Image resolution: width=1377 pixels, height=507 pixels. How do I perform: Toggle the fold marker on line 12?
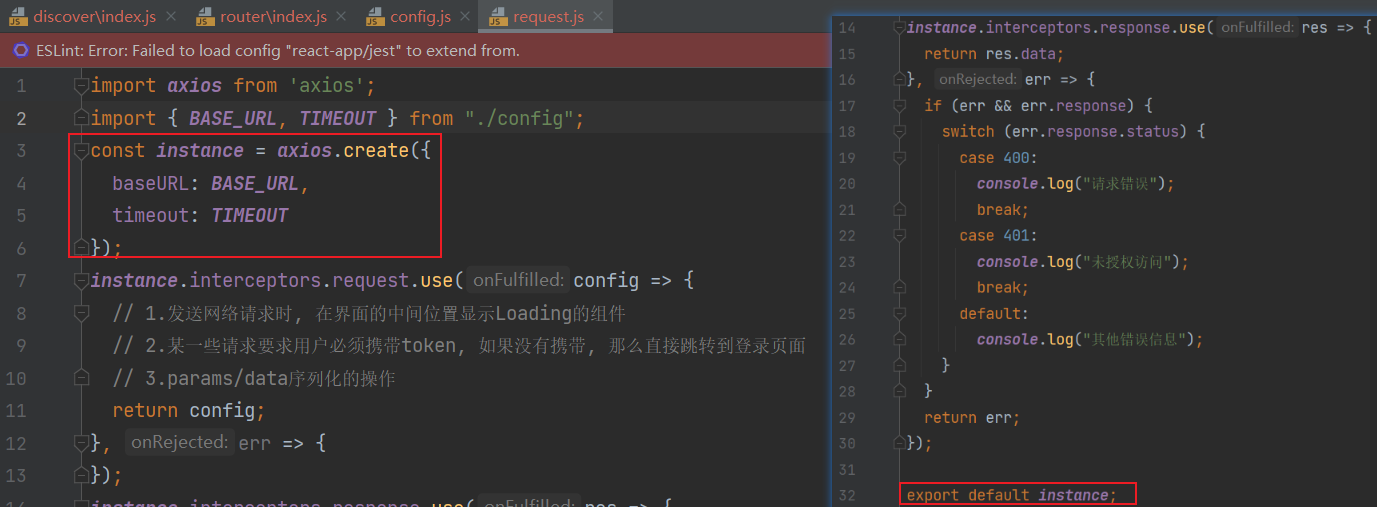81,441
